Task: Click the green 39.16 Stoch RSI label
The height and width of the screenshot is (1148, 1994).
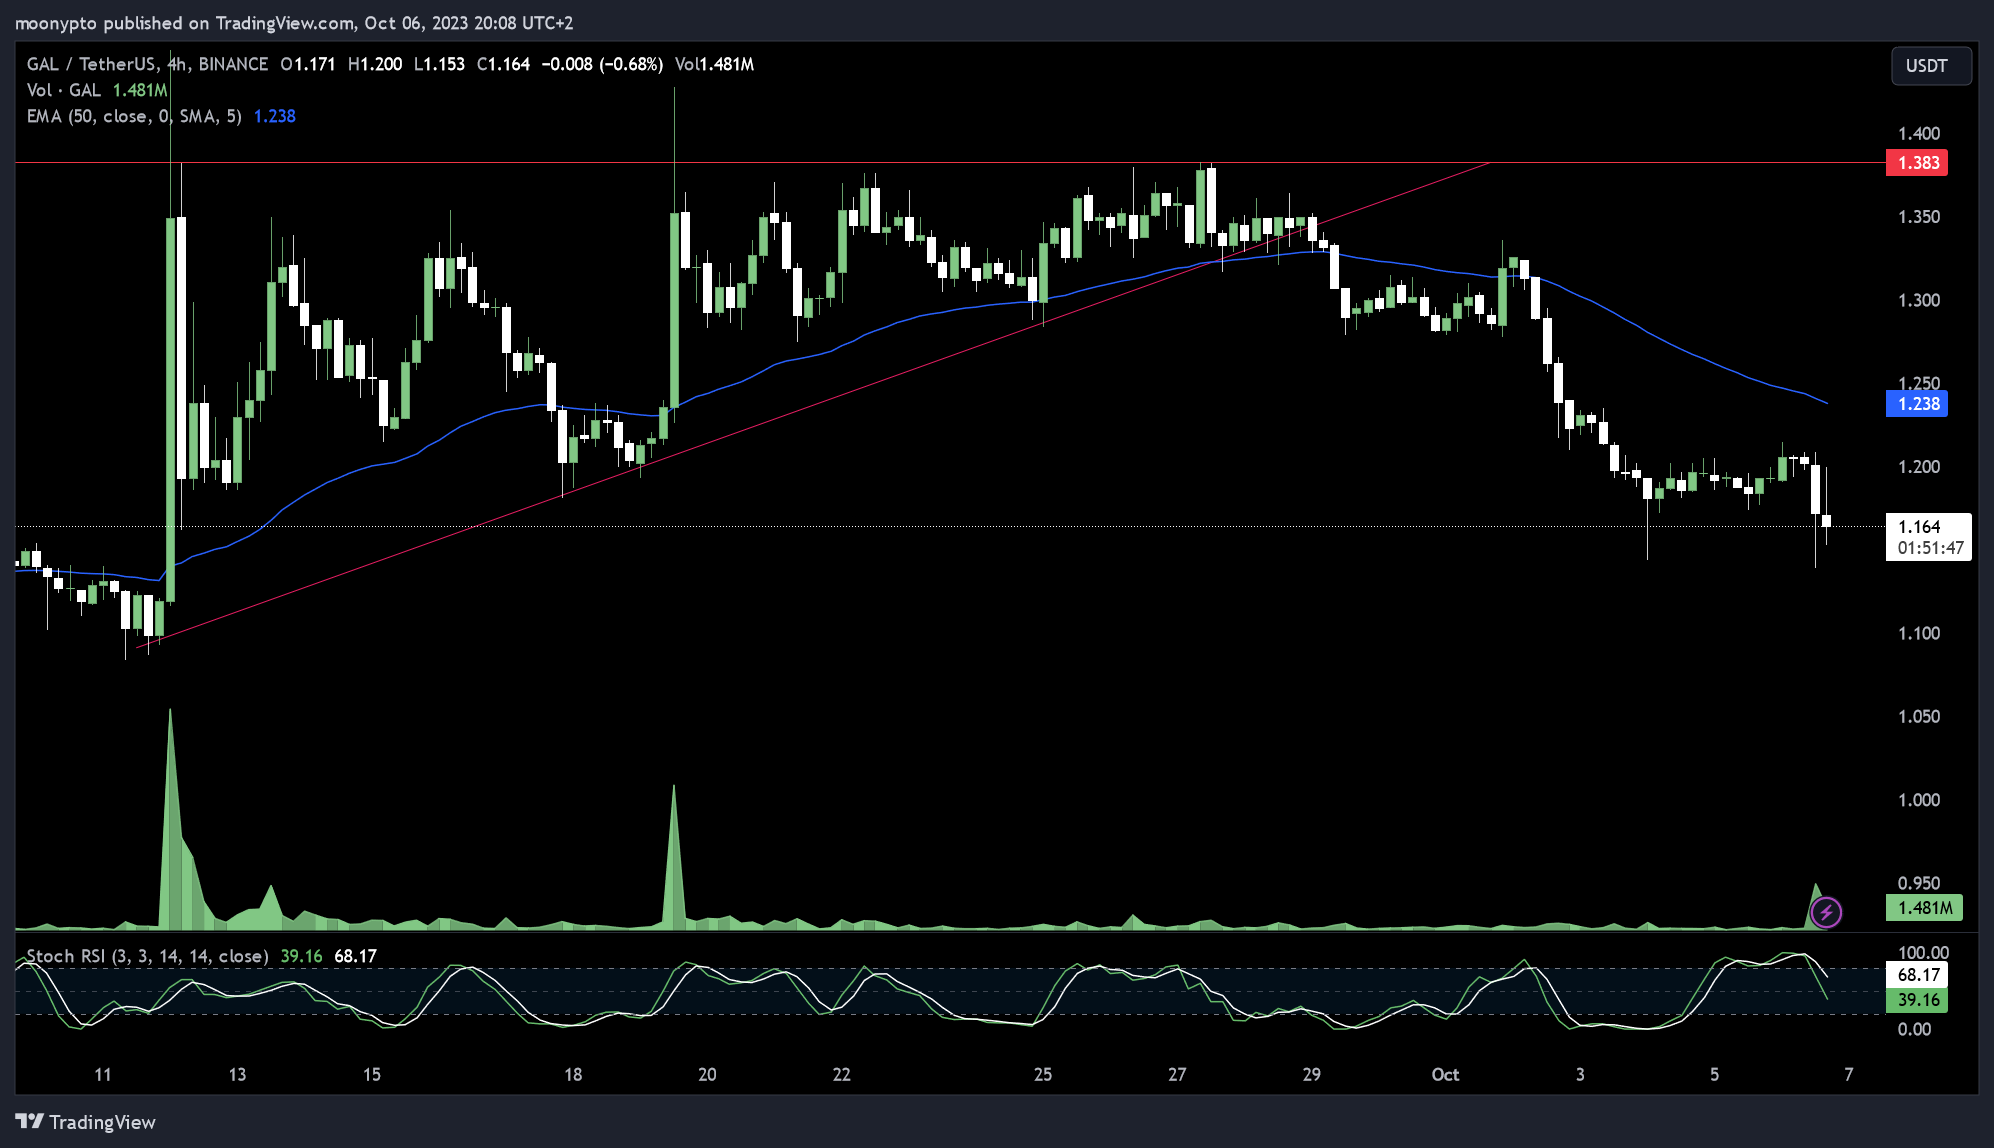Action: pyautogui.click(x=1917, y=1000)
